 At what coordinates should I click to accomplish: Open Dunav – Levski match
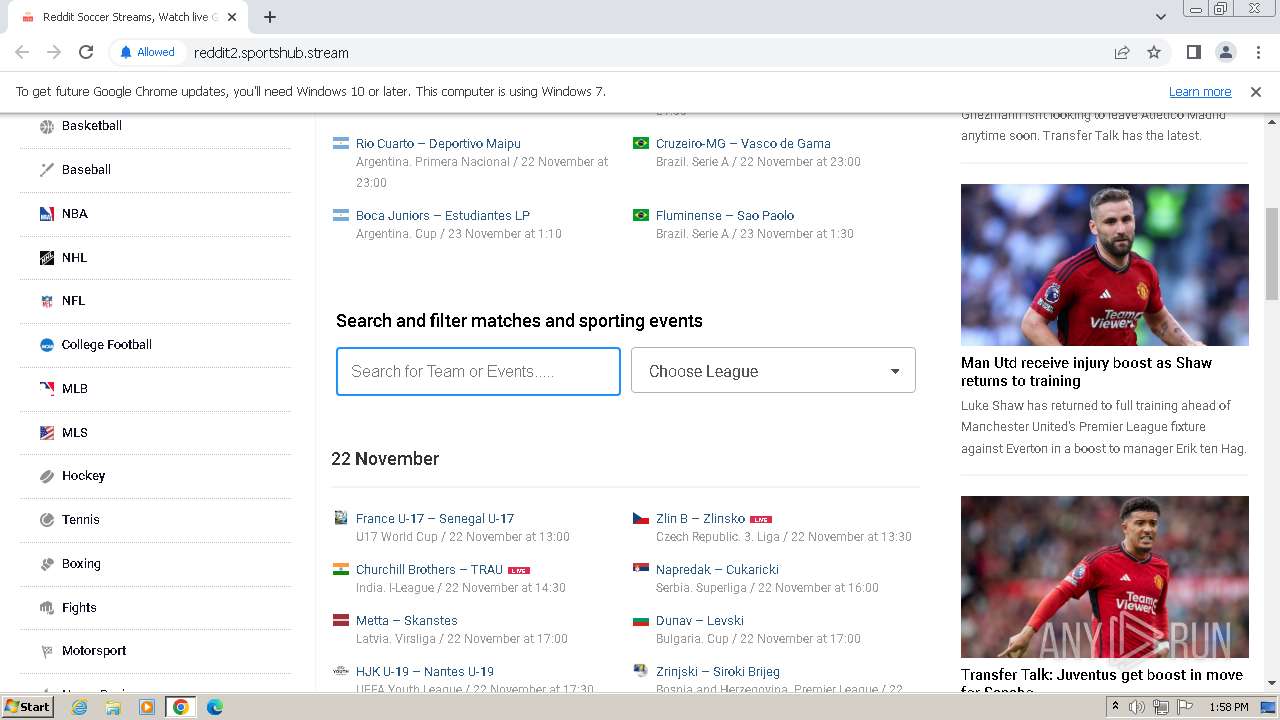click(x=700, y=621)
